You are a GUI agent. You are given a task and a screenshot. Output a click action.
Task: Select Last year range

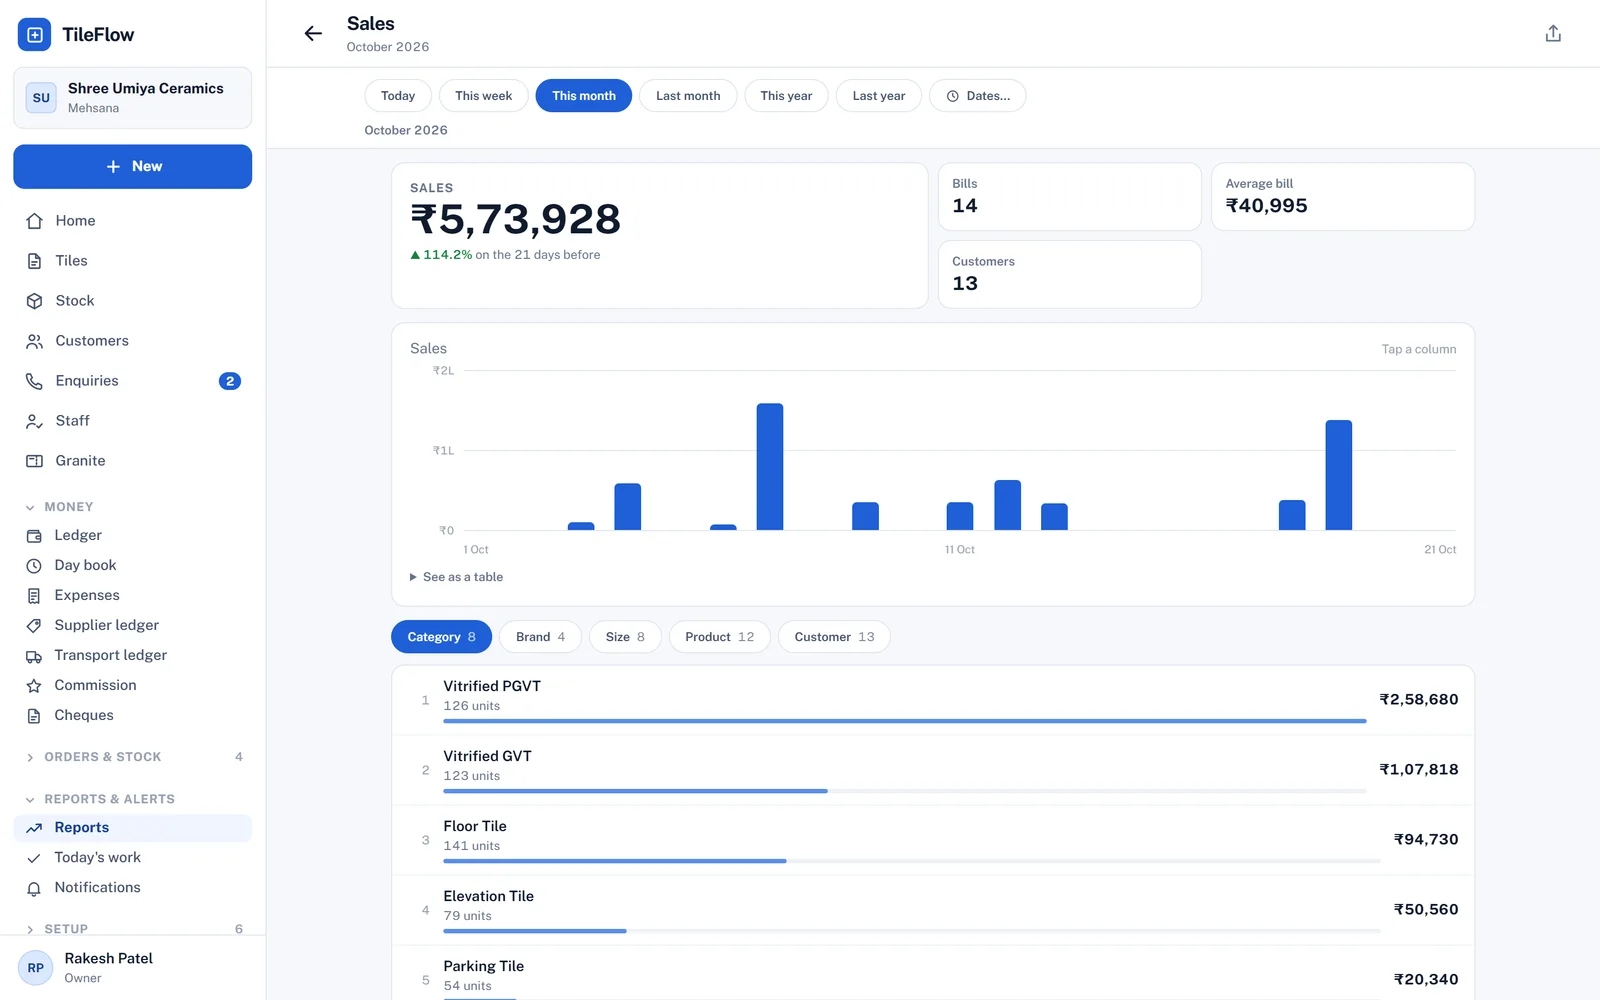[879, 96]
